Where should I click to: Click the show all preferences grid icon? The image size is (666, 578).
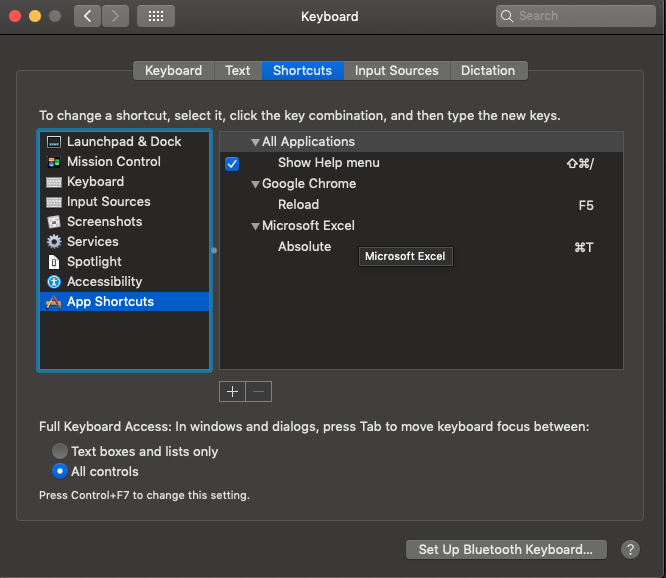click(155, 16)
